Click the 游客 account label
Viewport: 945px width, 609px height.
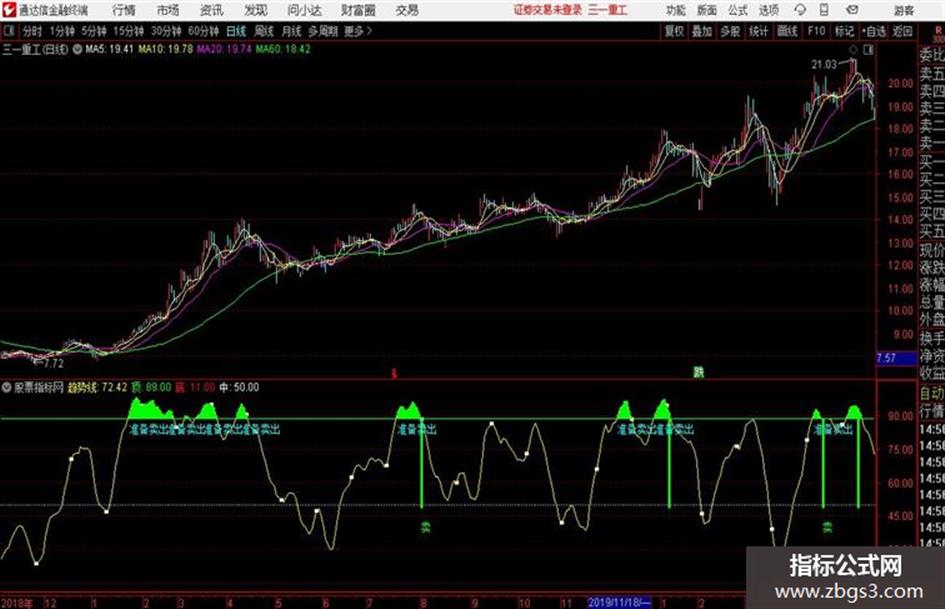pos(904,10)
